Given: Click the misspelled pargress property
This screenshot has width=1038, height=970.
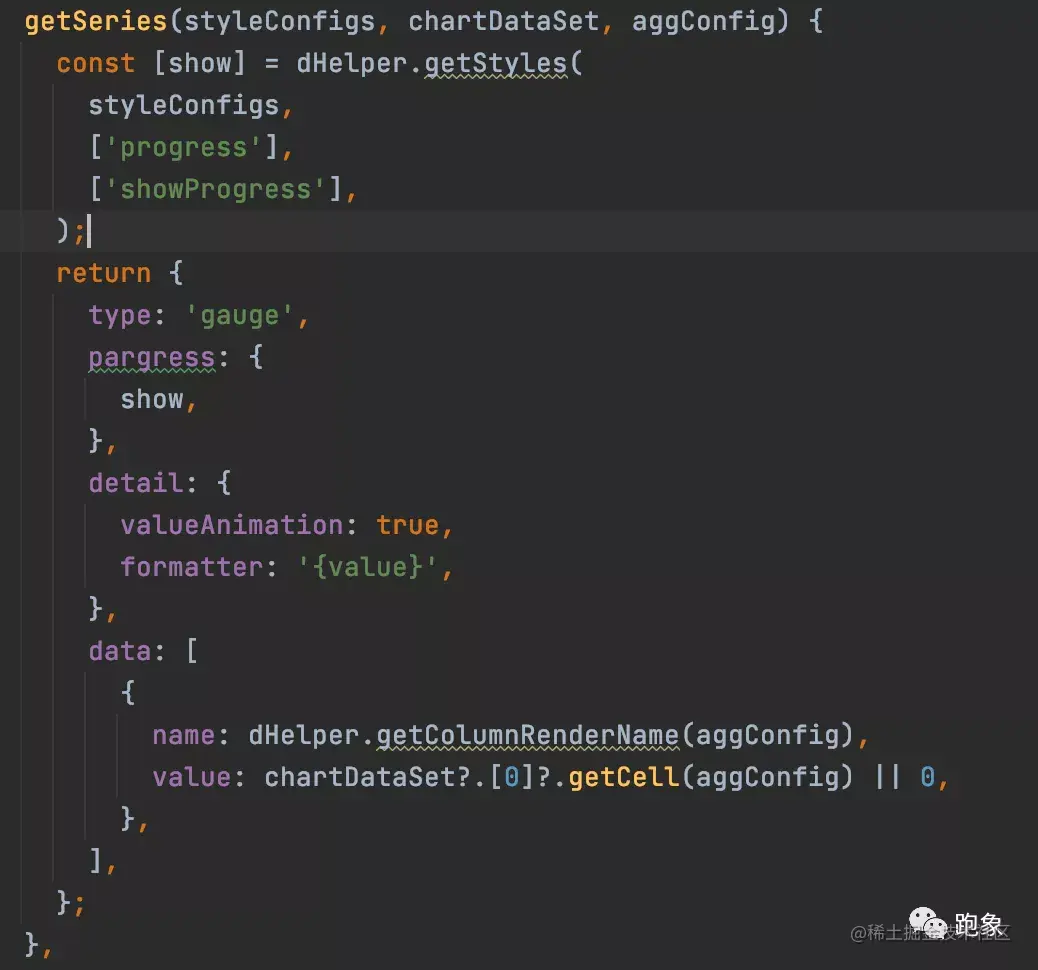Looking at the screenshot, I should coord(152,358).
